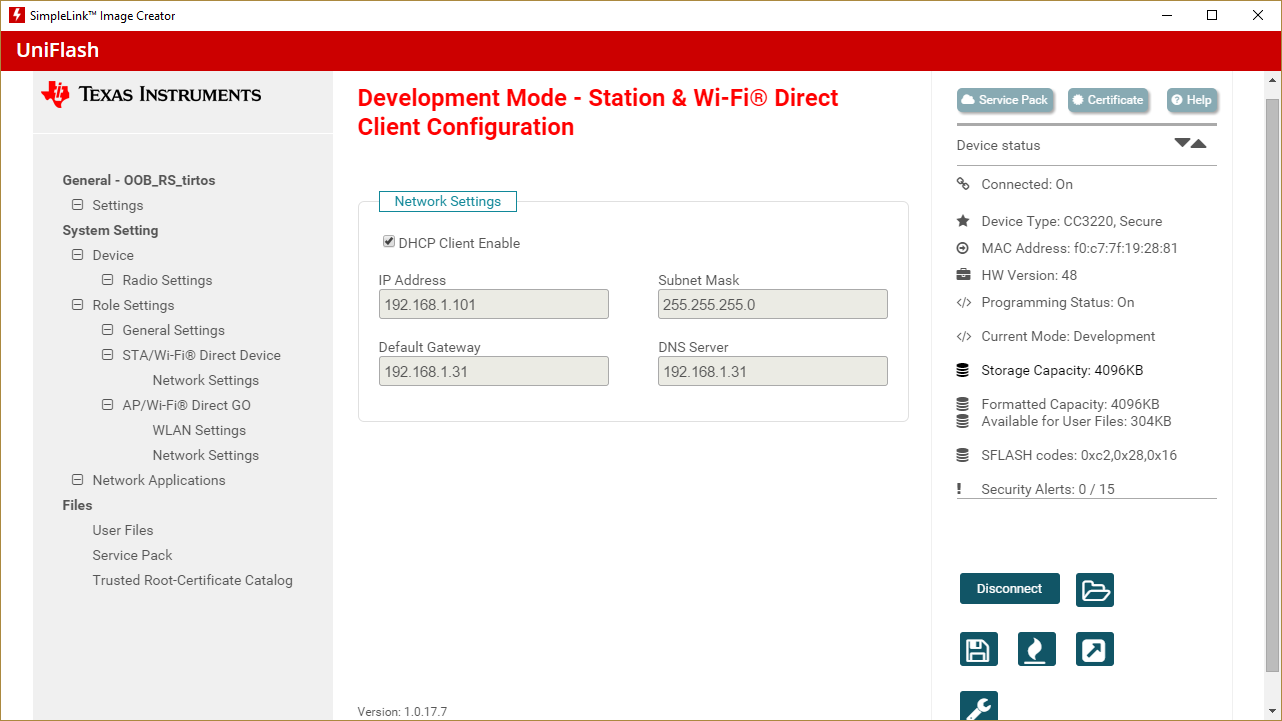Click the HW Version: 48 text
Screen dimensions: 1282x721
tap(1029, 275)
